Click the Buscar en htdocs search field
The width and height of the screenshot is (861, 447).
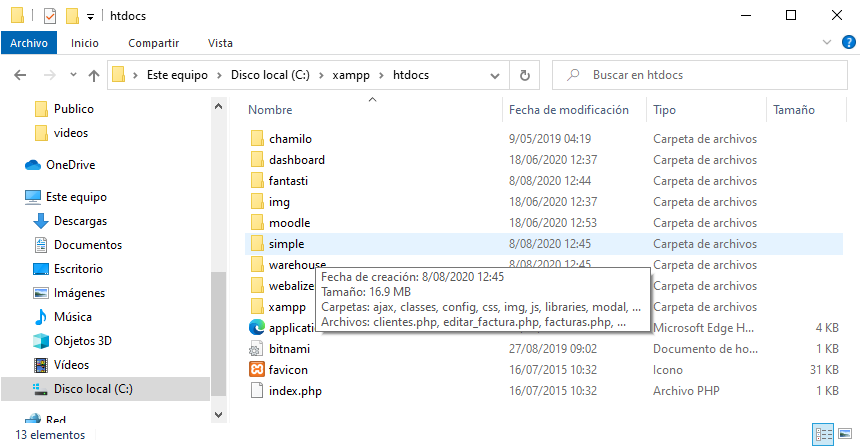(x=700, y=75)
